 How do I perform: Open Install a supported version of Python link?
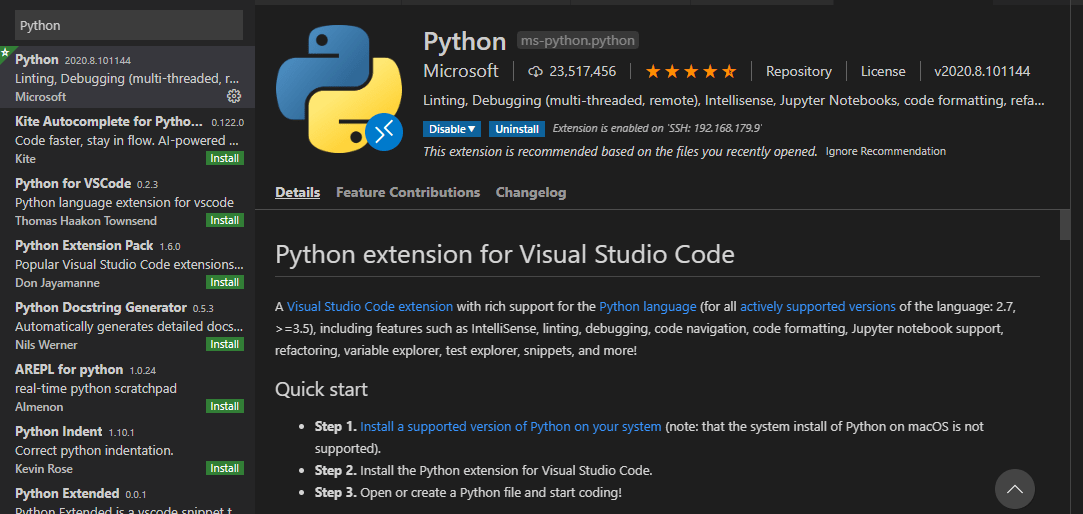pyautogui.click(x=510, y=426)
